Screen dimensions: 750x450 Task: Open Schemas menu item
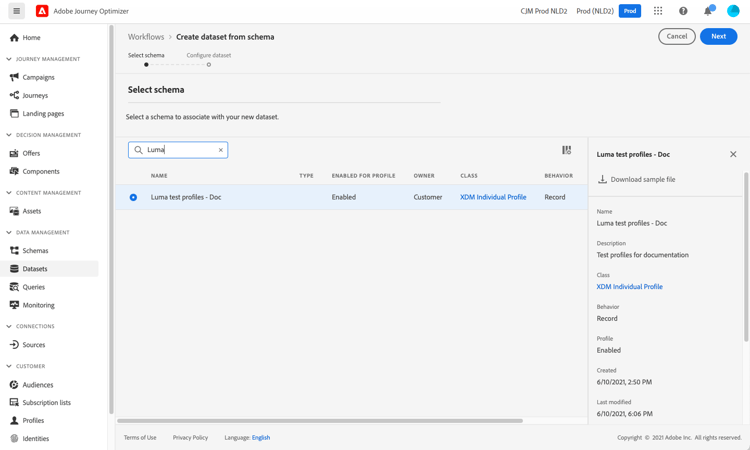coord(35,251)
